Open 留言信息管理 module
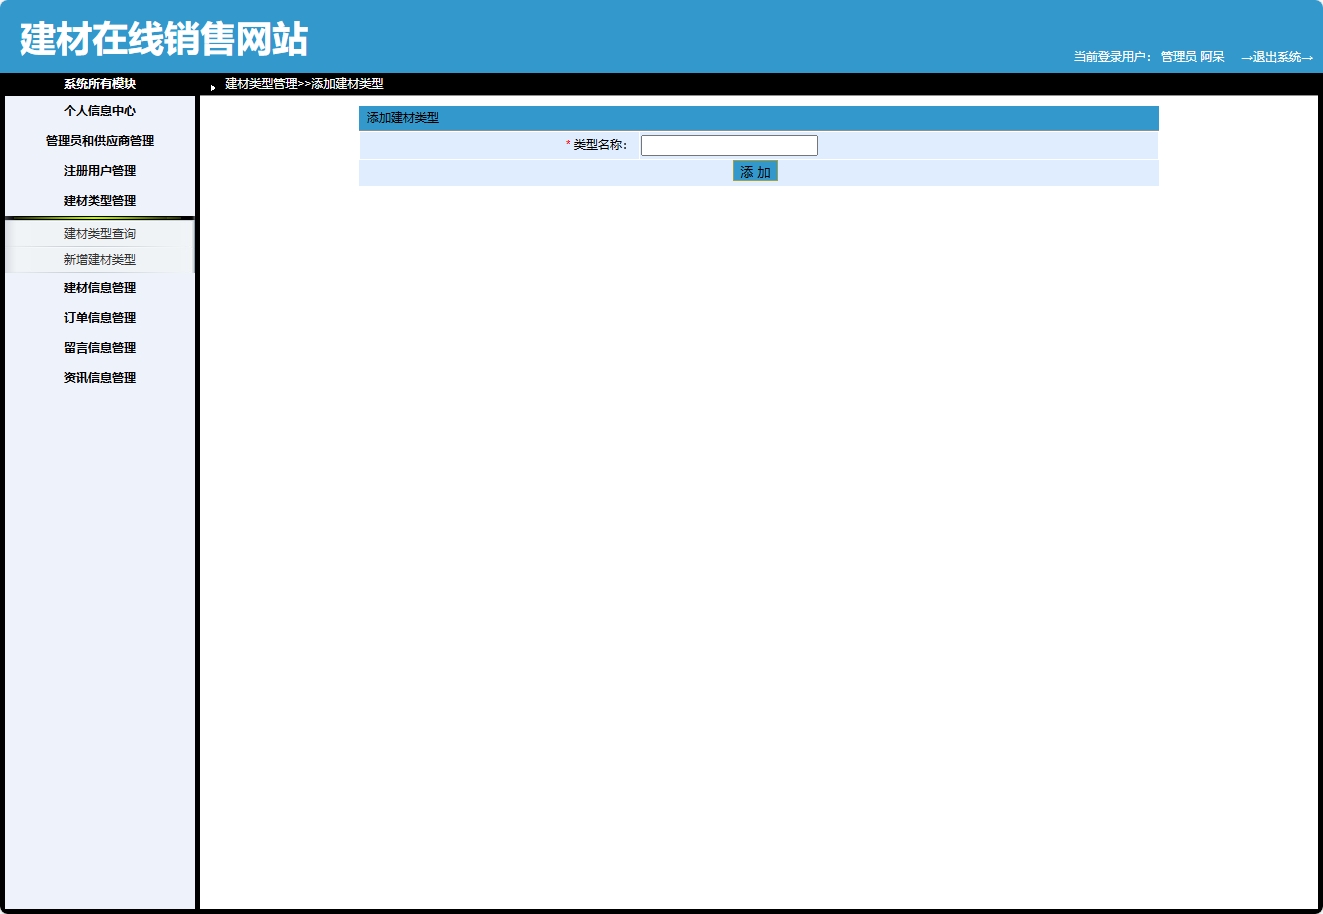1323x914 pixels. pyautogui.click(x=98, y=347)
